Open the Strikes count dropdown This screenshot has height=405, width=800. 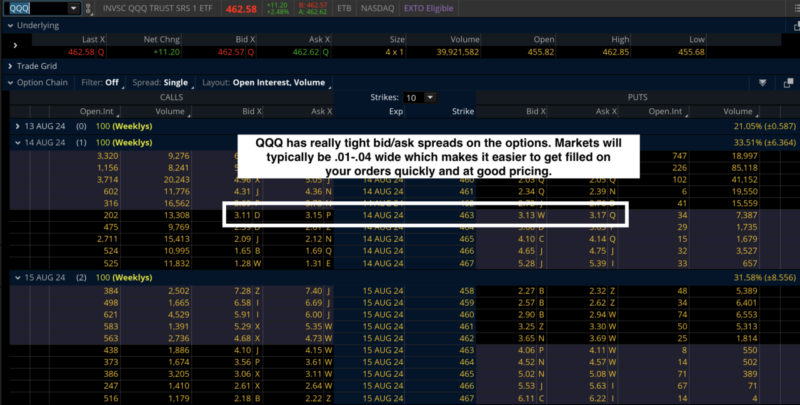[x=430, y=97]
